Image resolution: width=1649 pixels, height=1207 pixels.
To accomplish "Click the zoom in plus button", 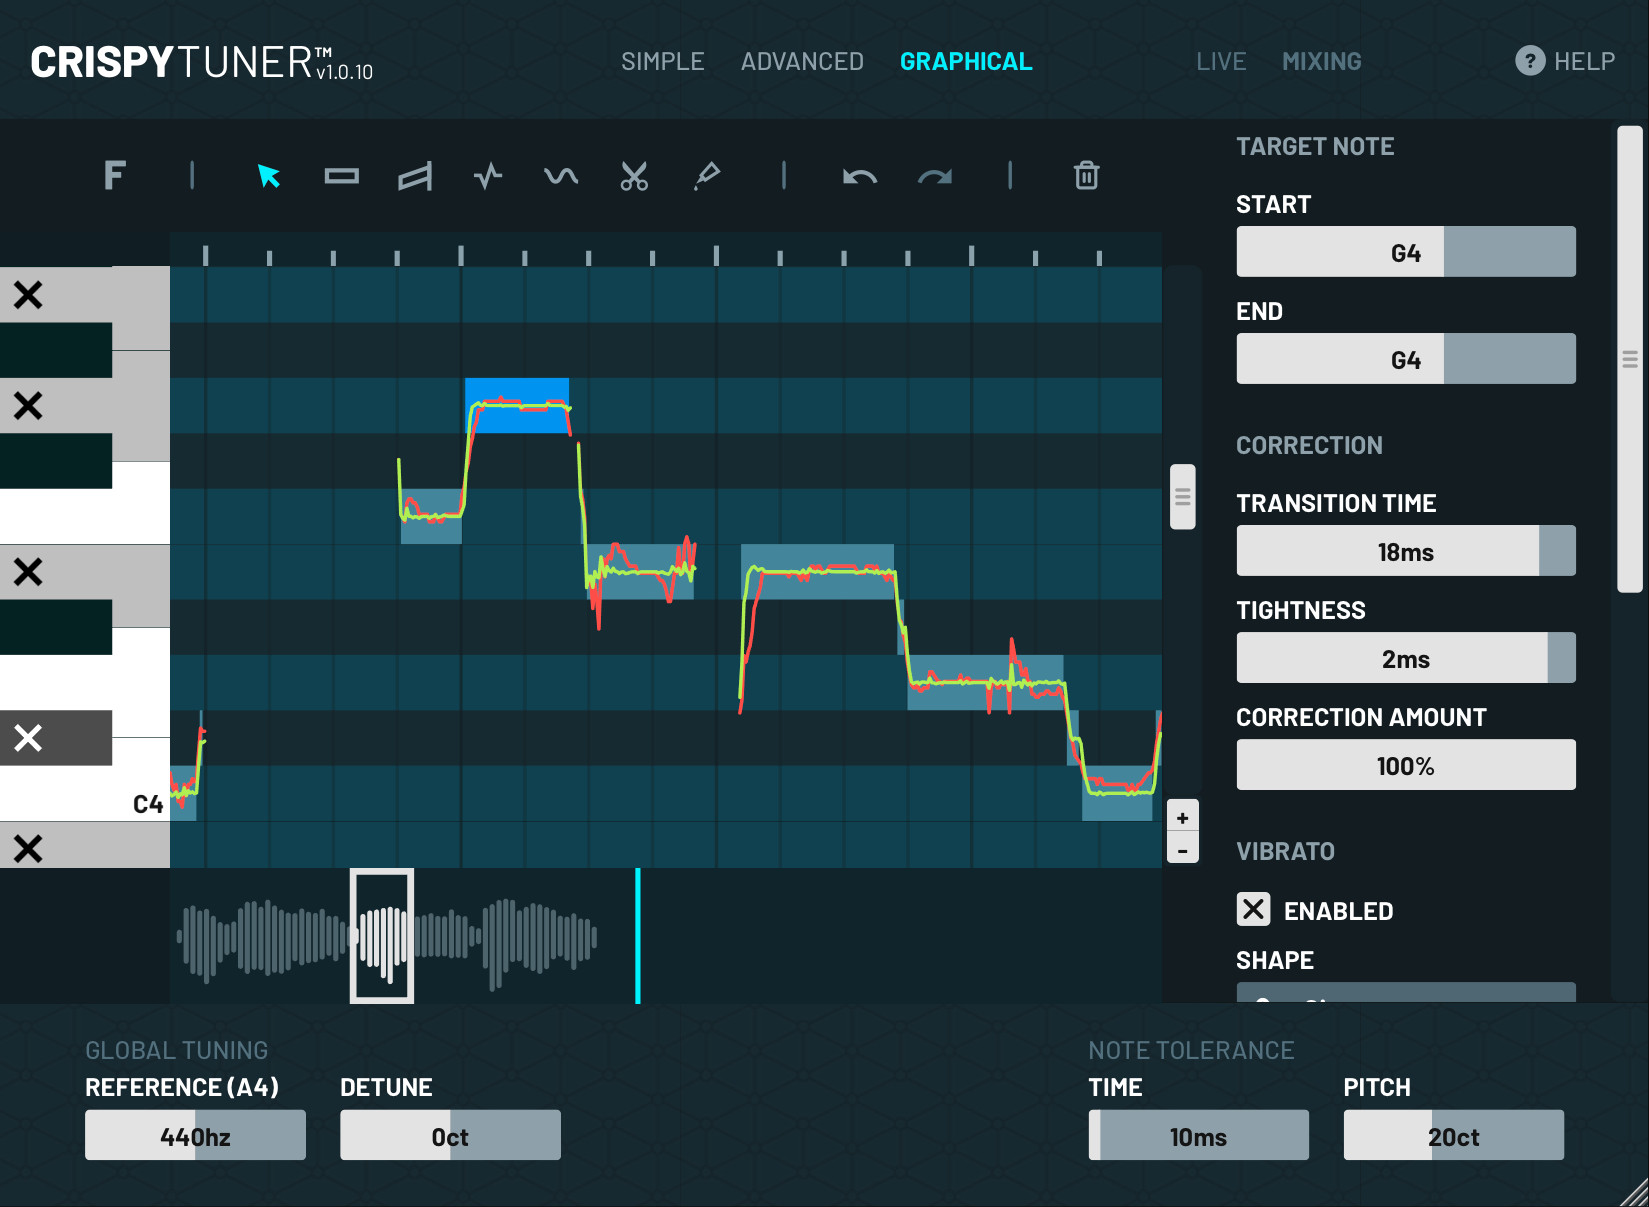I will (x=1182, y=818).
